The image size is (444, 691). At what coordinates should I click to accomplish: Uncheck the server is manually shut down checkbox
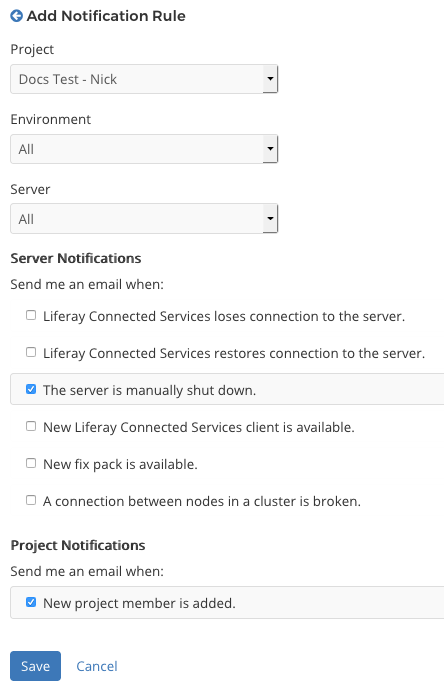pos(31,389)
